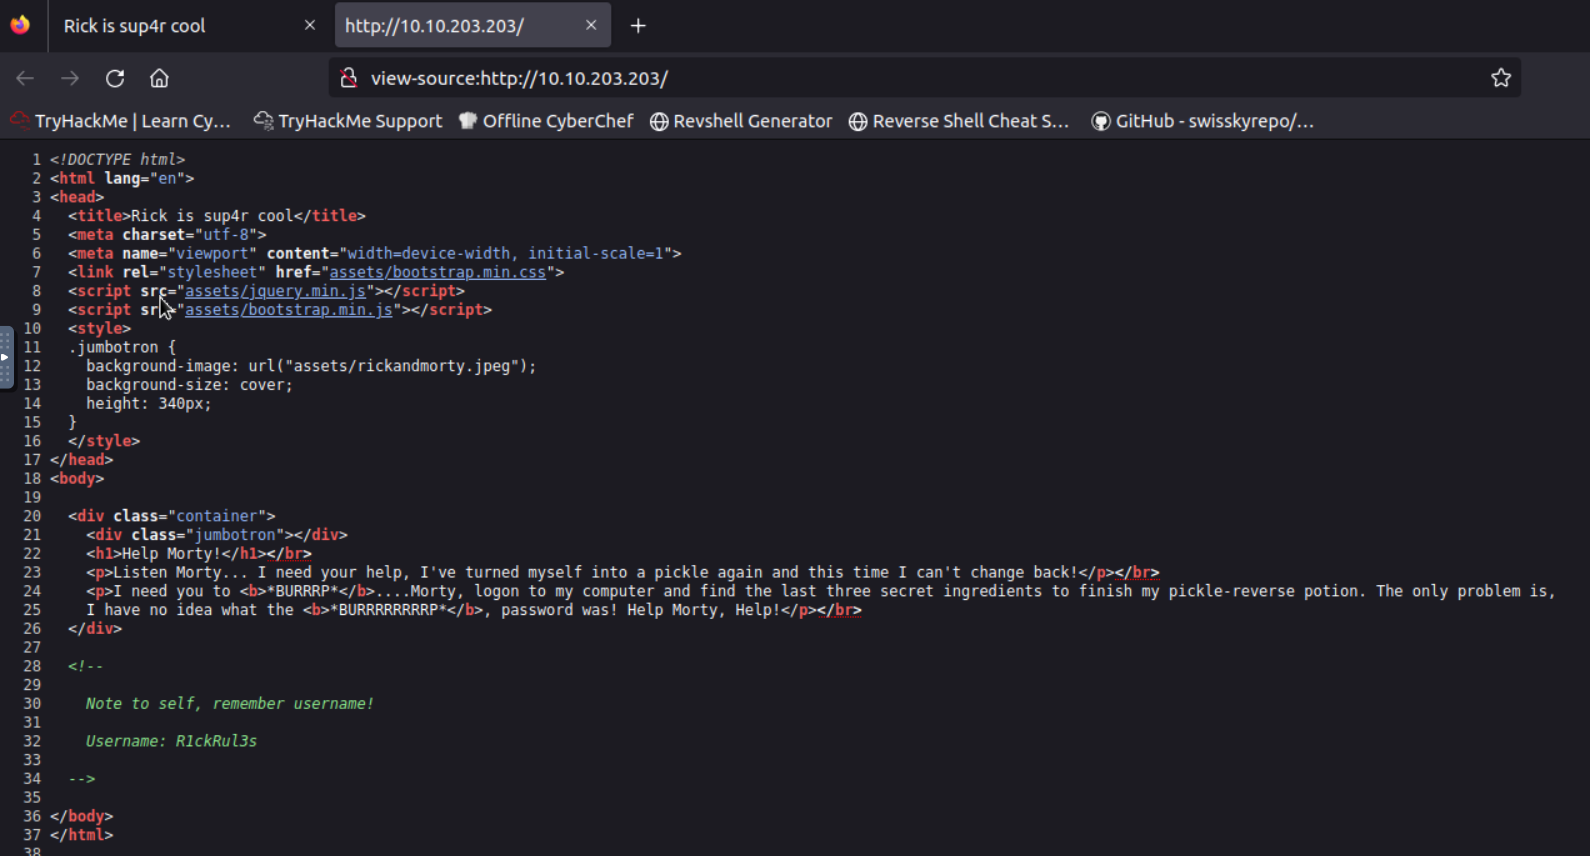The width and height of the screenshot is (1590, 856).
Task: Open the Home page
Action: click(159, 78)
